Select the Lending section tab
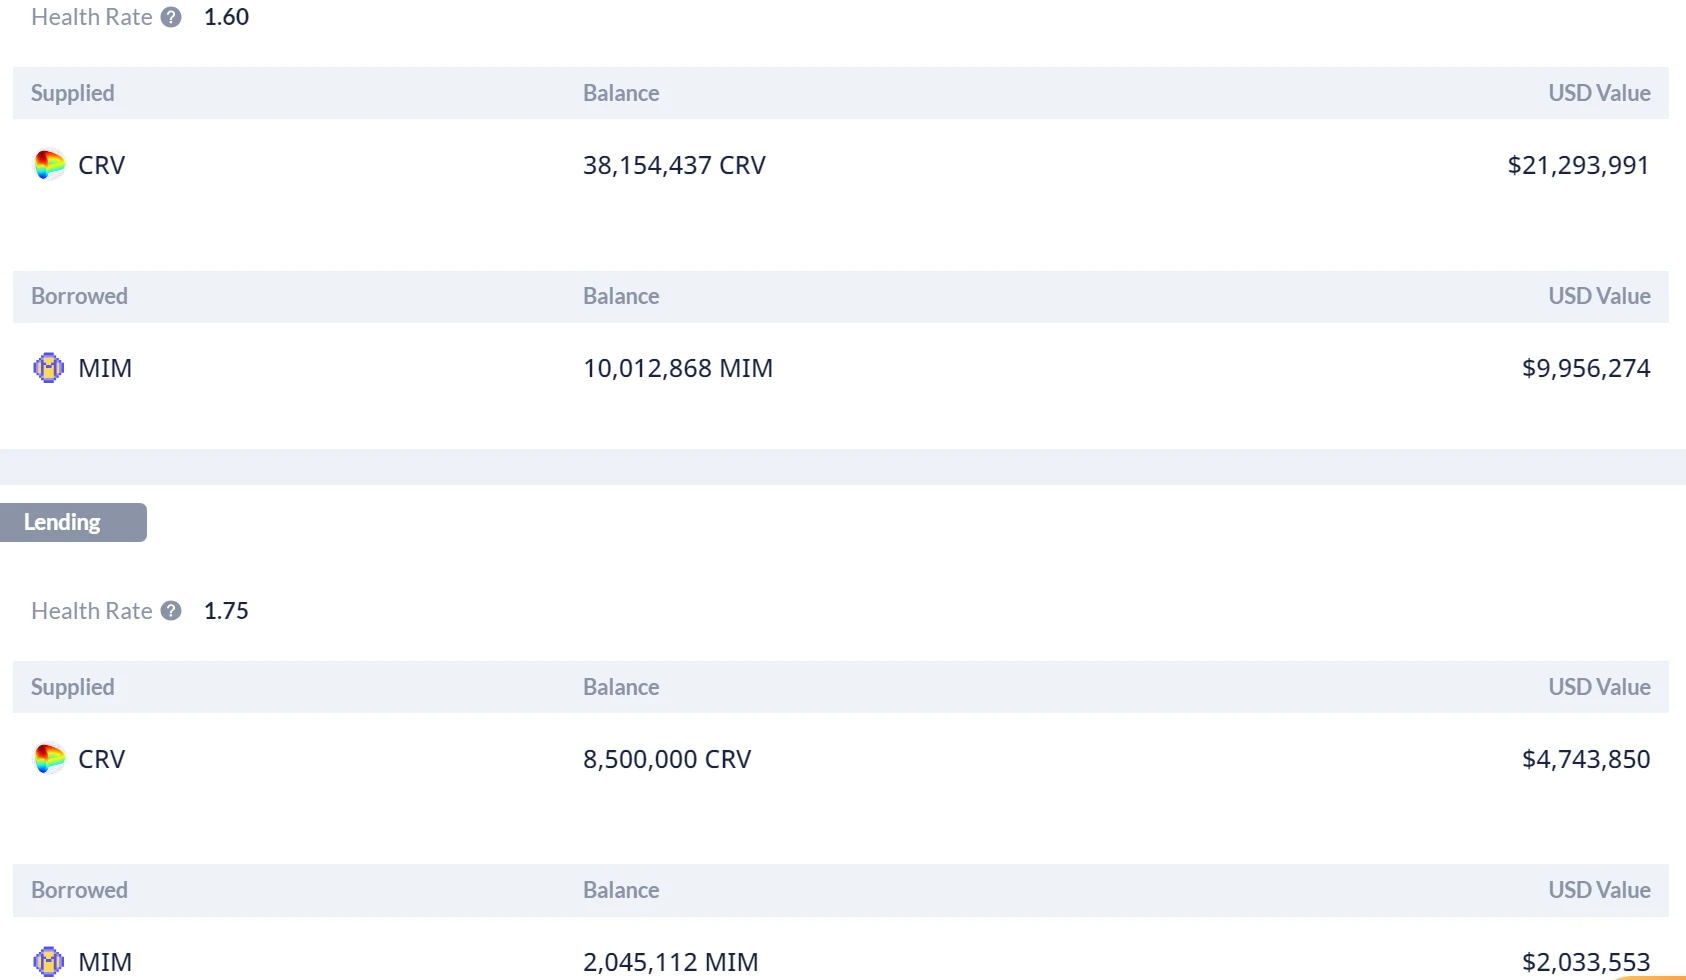1686x980 pixels. [x=72, y=522]
